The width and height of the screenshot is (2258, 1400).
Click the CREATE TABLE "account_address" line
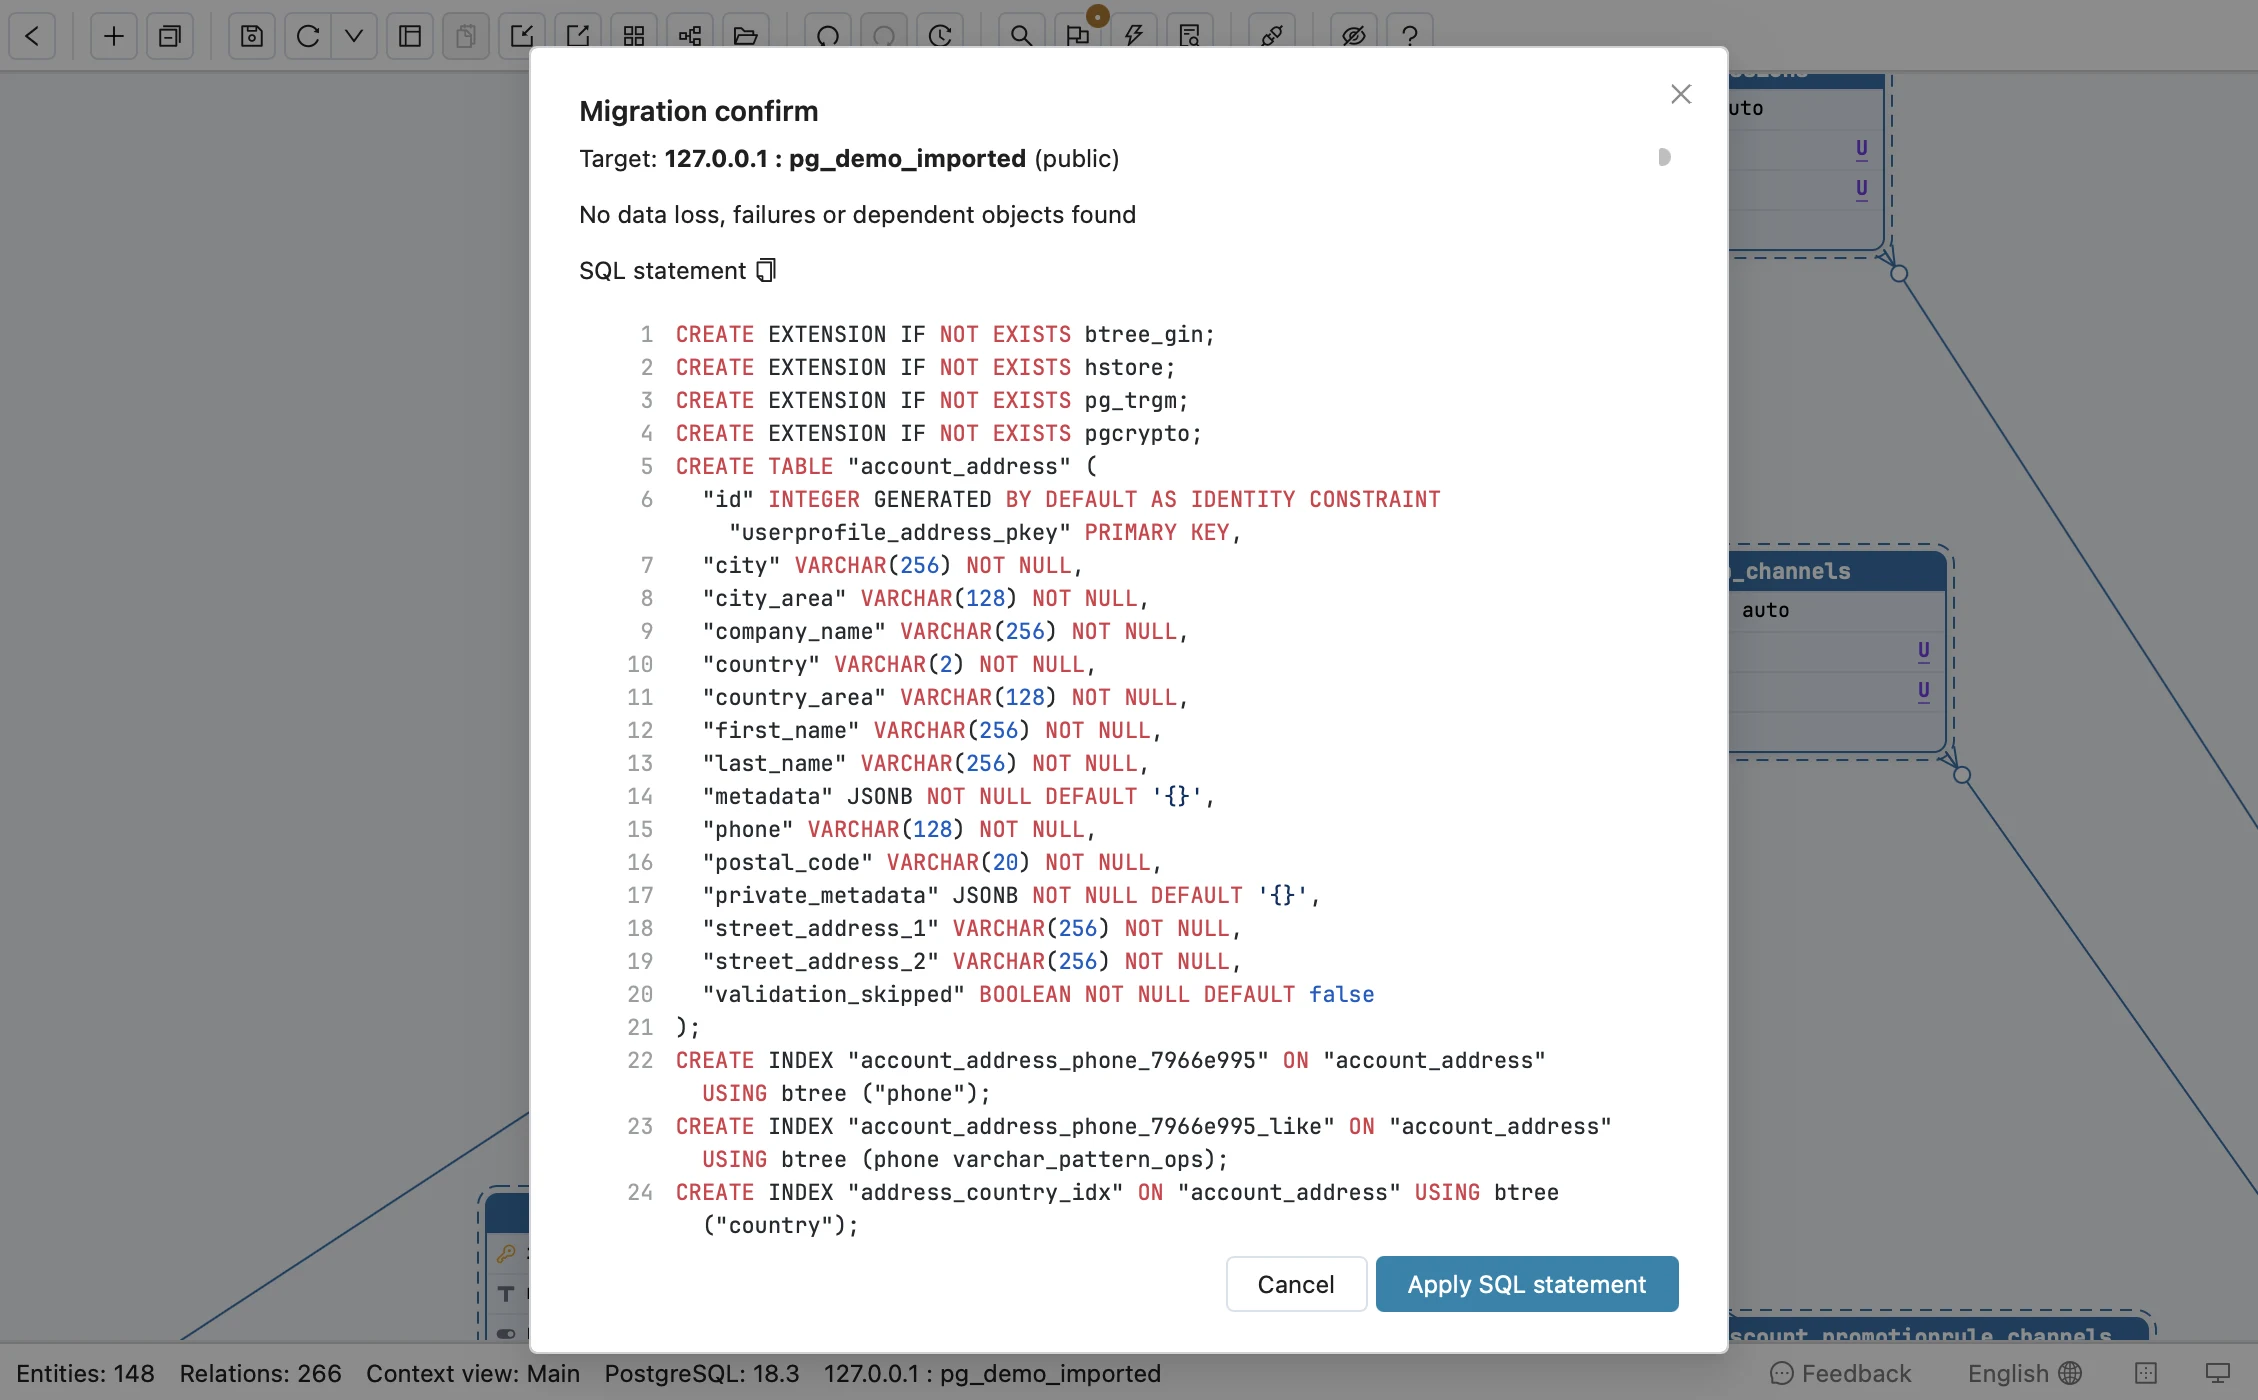coord(886,466)
